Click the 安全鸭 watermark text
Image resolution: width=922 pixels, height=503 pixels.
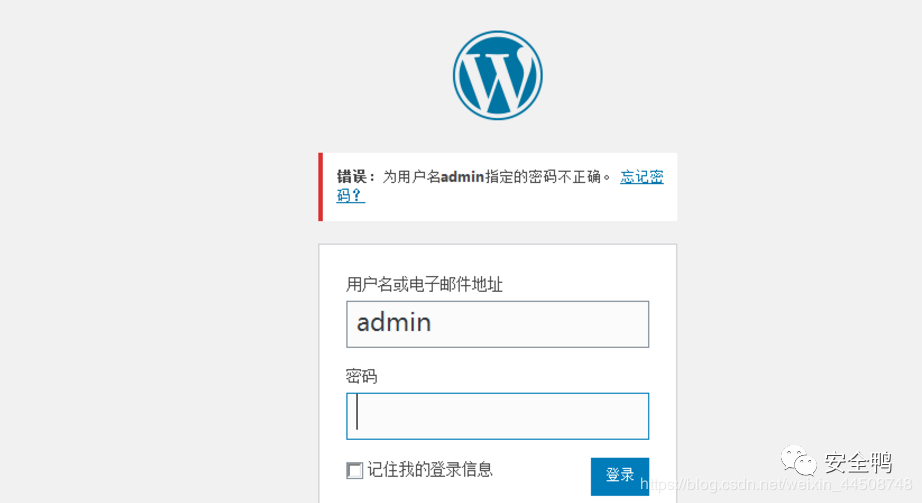857,462
